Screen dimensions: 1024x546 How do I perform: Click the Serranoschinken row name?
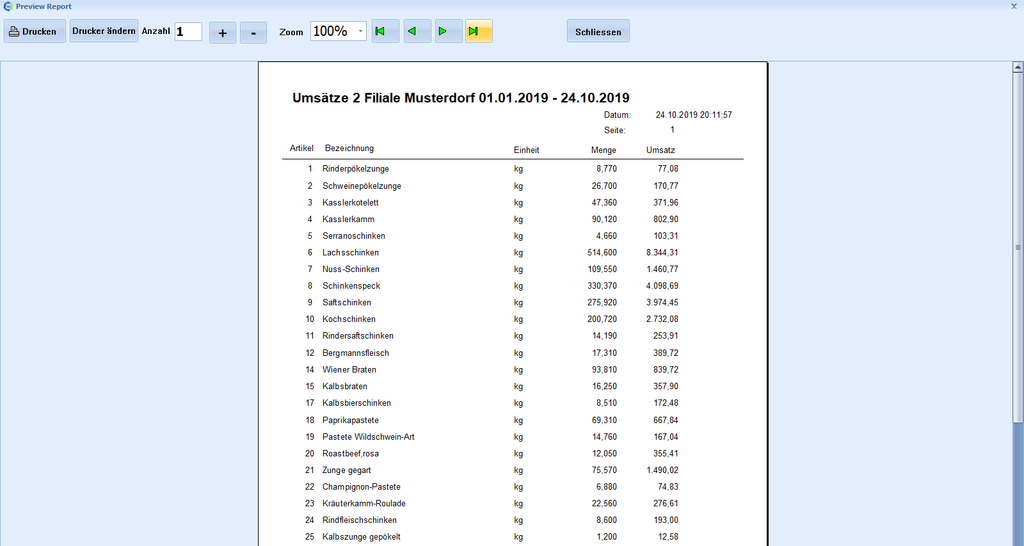click(353, 236)
